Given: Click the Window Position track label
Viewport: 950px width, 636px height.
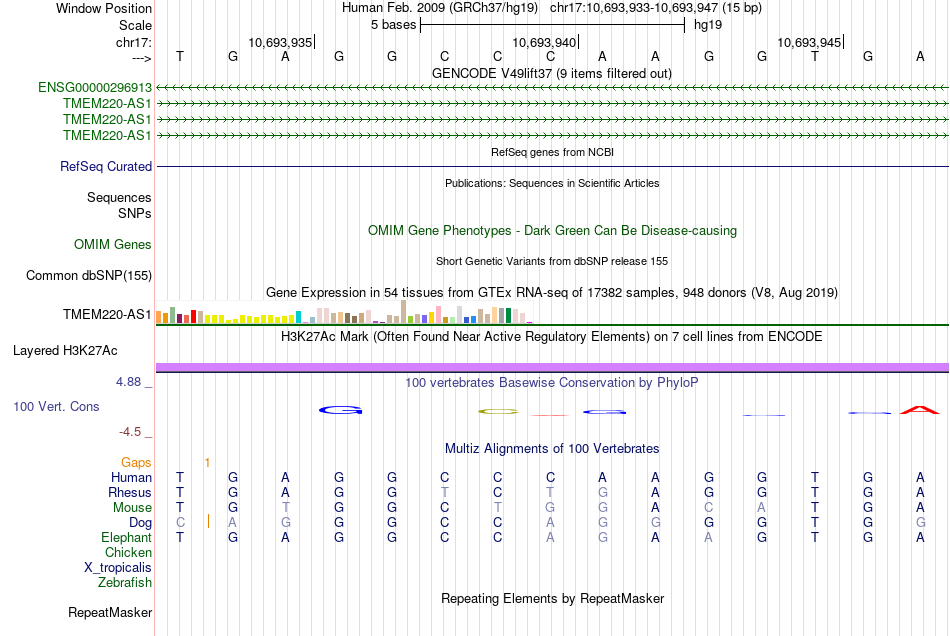Looking at the screenshot, I should (x=104, y=8).
